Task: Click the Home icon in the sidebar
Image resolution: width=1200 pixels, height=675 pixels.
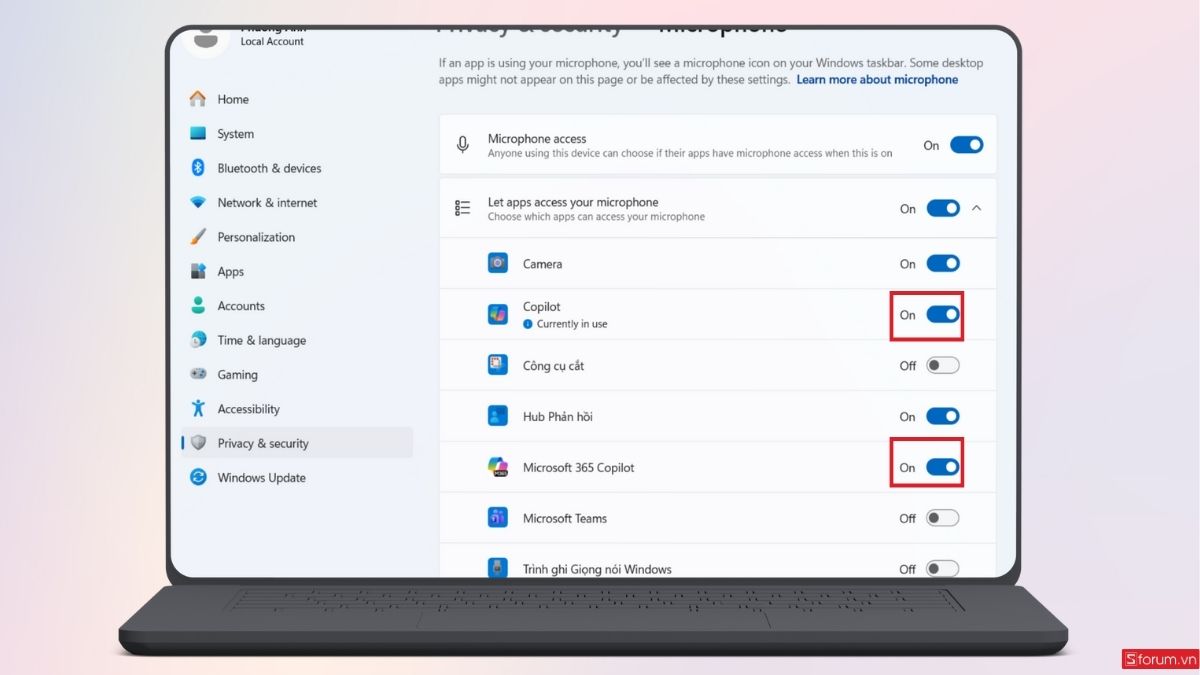Action: click(x=198, y=99)
